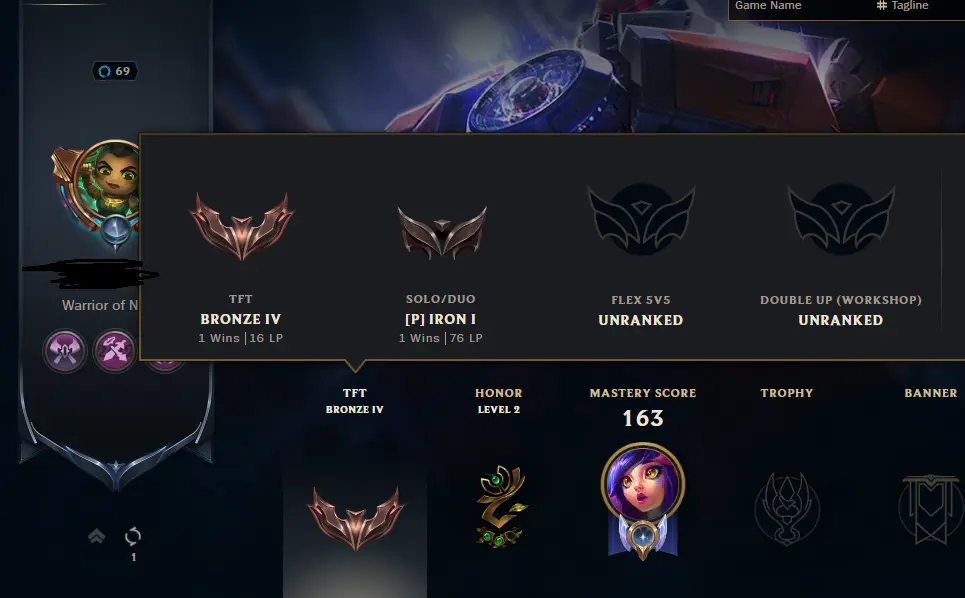The width and height of the screenshot is (965, 598).
Task: Click the Mastery Score 163 number
Action: [x=643, y=418]
